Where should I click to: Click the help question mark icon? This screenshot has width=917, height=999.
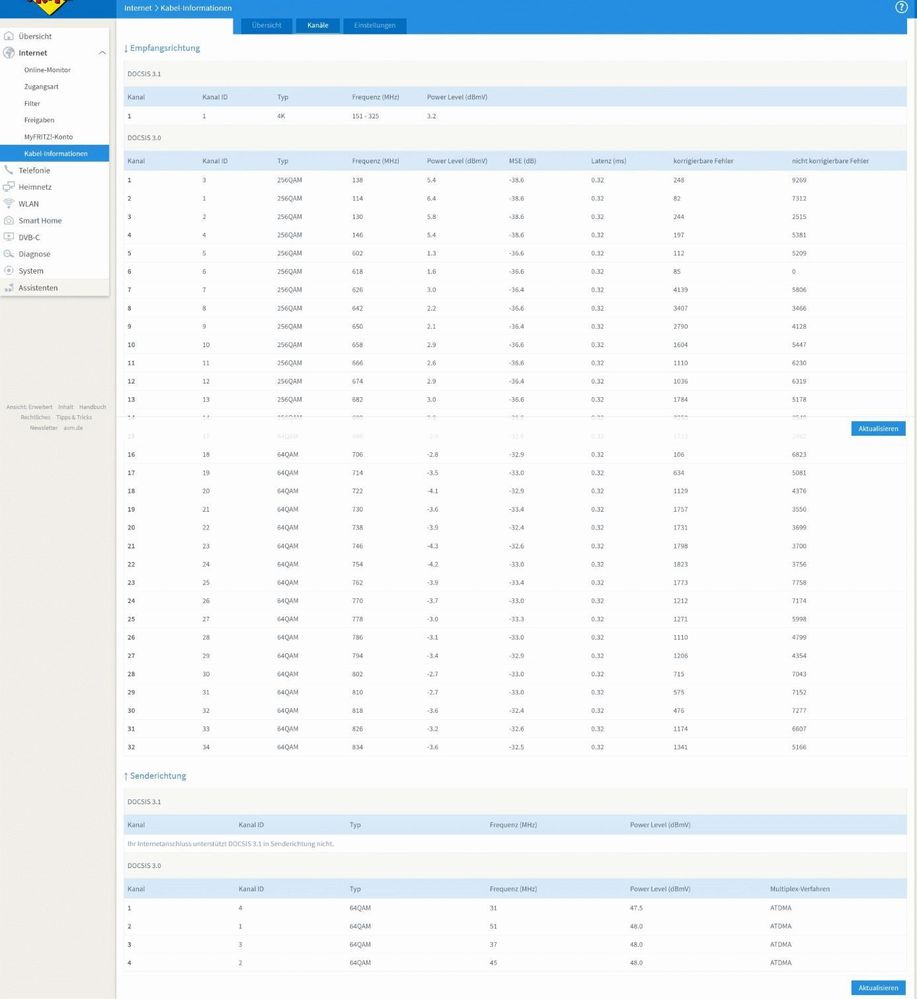tap(901, 8)
